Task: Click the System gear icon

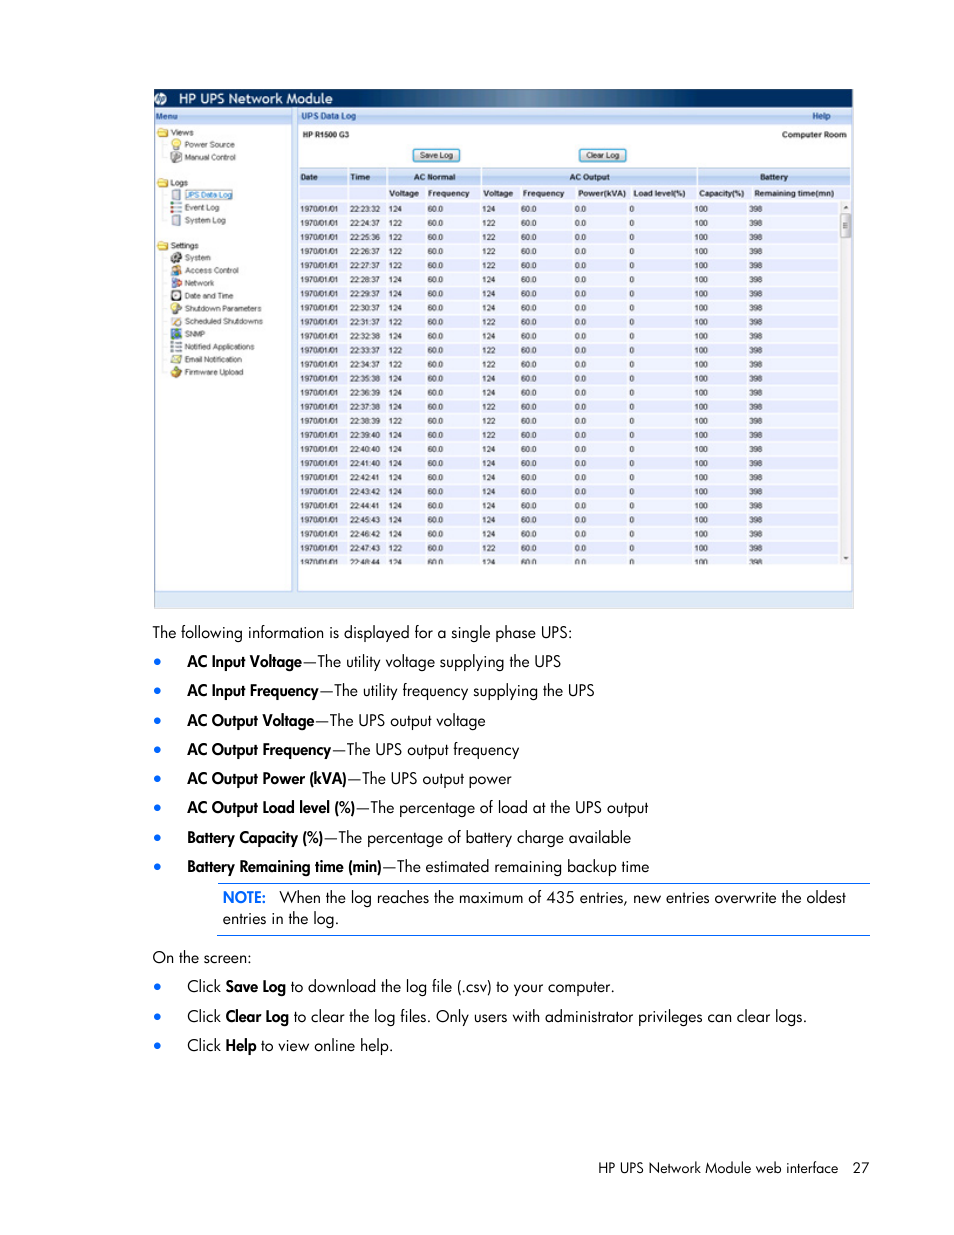Action: point(176,258)
